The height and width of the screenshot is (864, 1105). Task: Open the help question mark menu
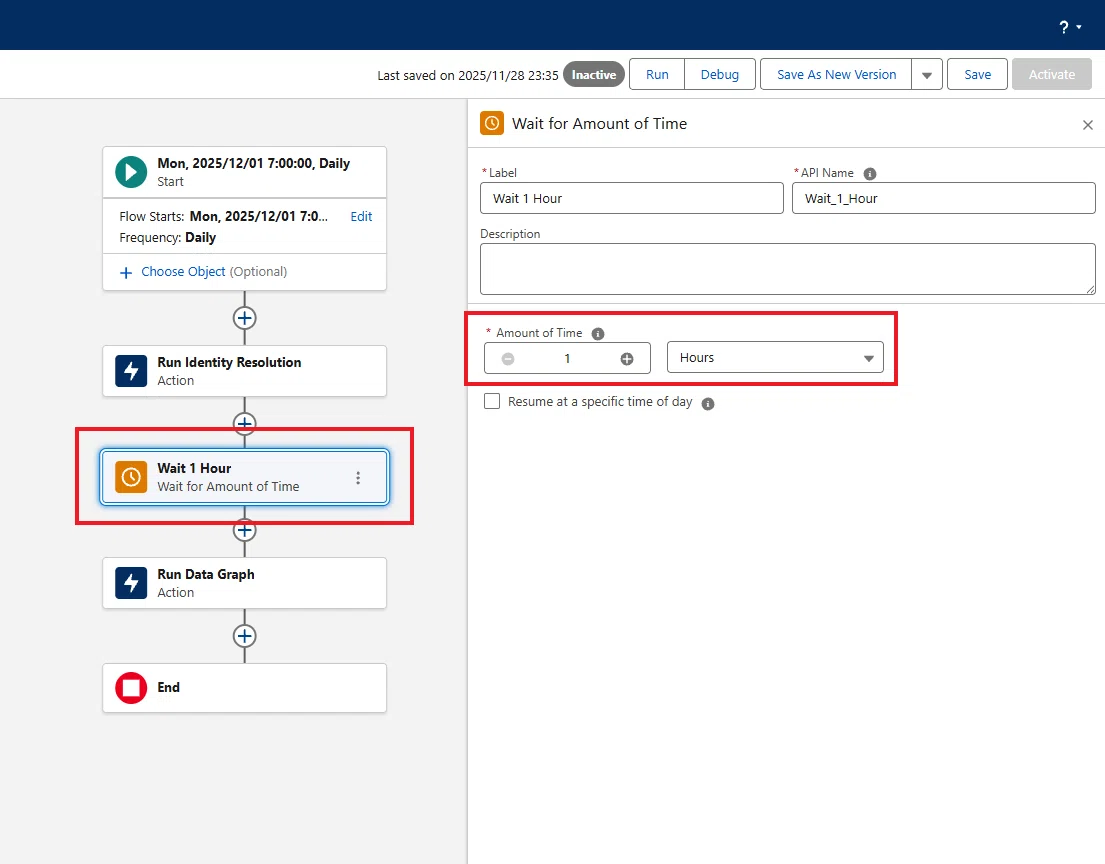[x=1070, y=27]
